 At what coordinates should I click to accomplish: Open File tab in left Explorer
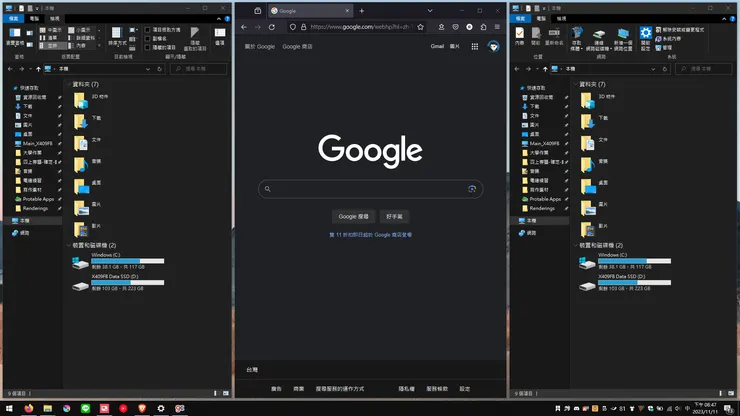13,18
